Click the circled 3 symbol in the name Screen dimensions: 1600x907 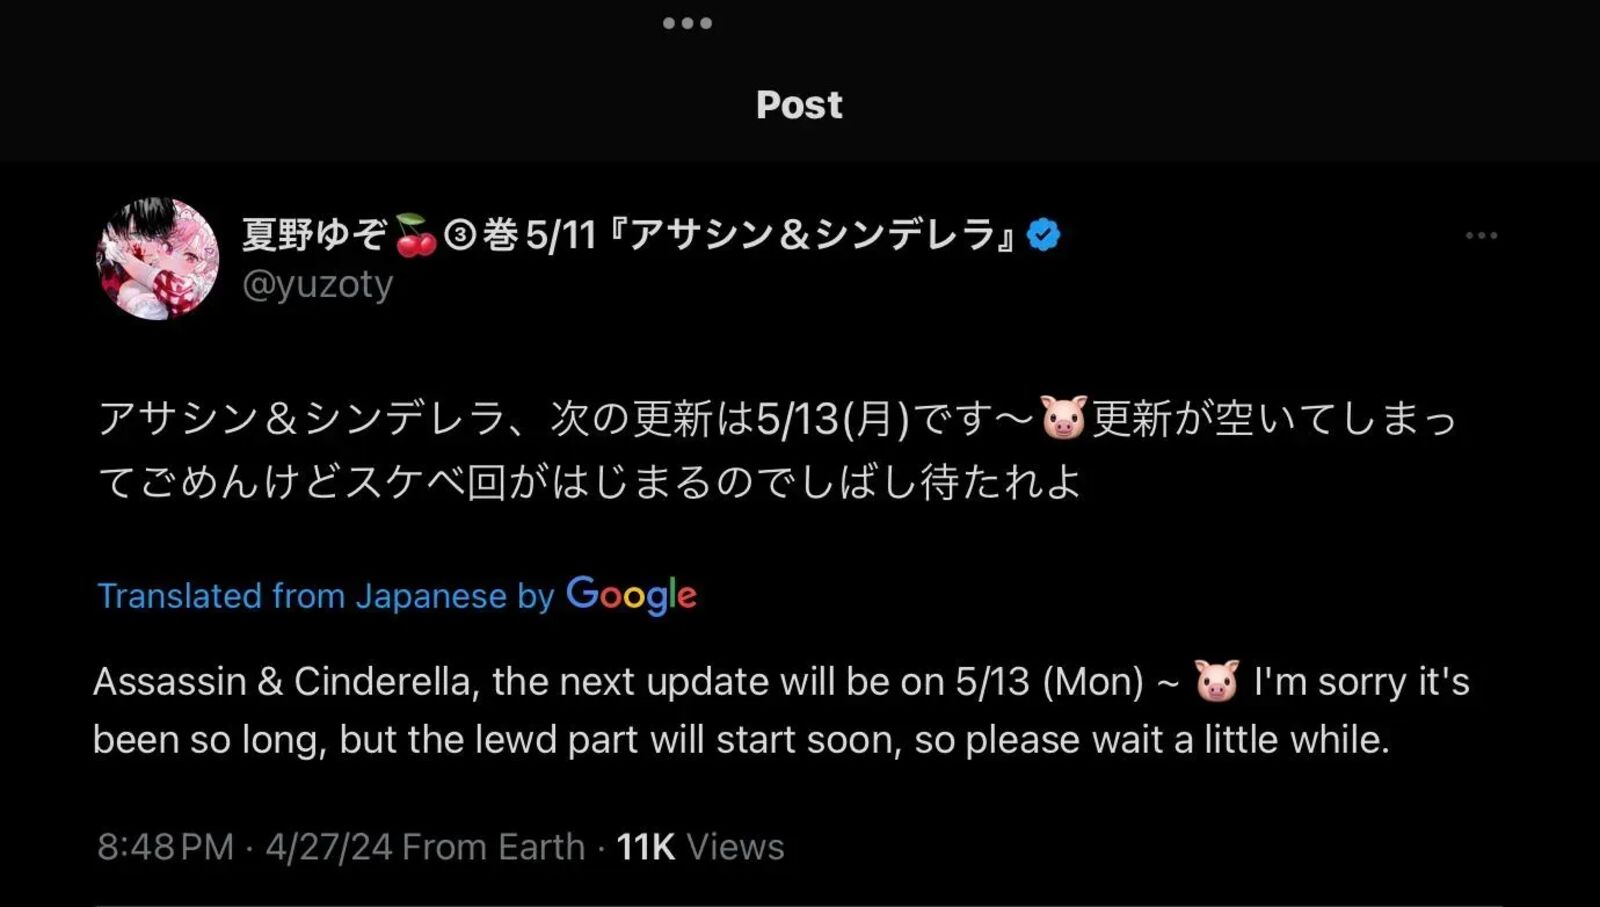[x=459, y=235]
